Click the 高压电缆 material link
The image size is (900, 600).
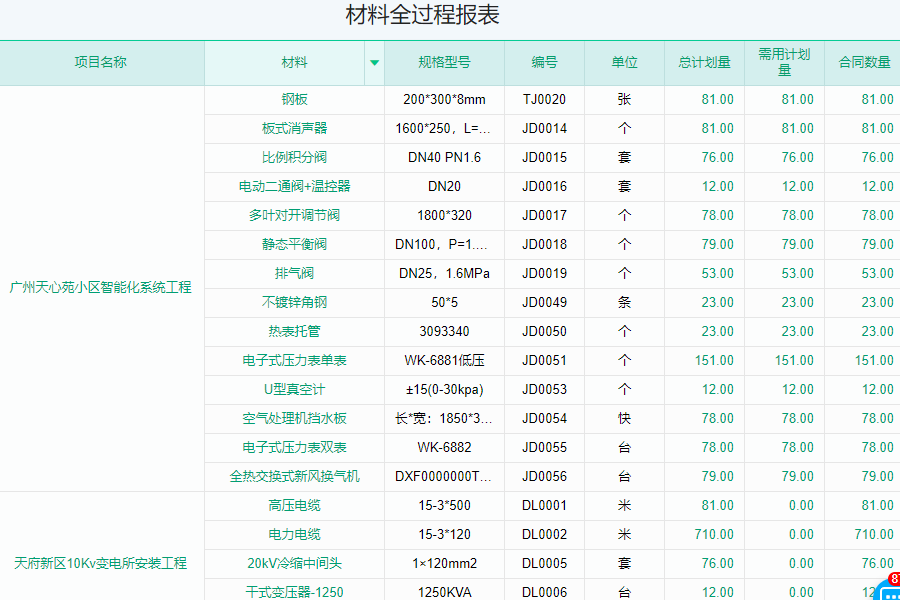pyautogui.click(x=294, y=506)
